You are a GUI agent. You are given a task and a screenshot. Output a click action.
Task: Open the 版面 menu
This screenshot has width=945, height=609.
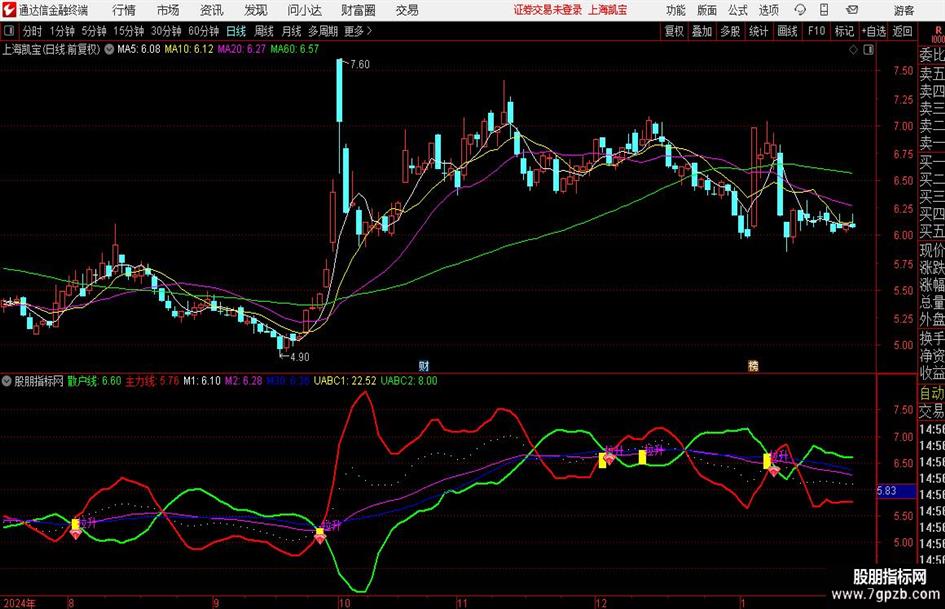point(707,10)
